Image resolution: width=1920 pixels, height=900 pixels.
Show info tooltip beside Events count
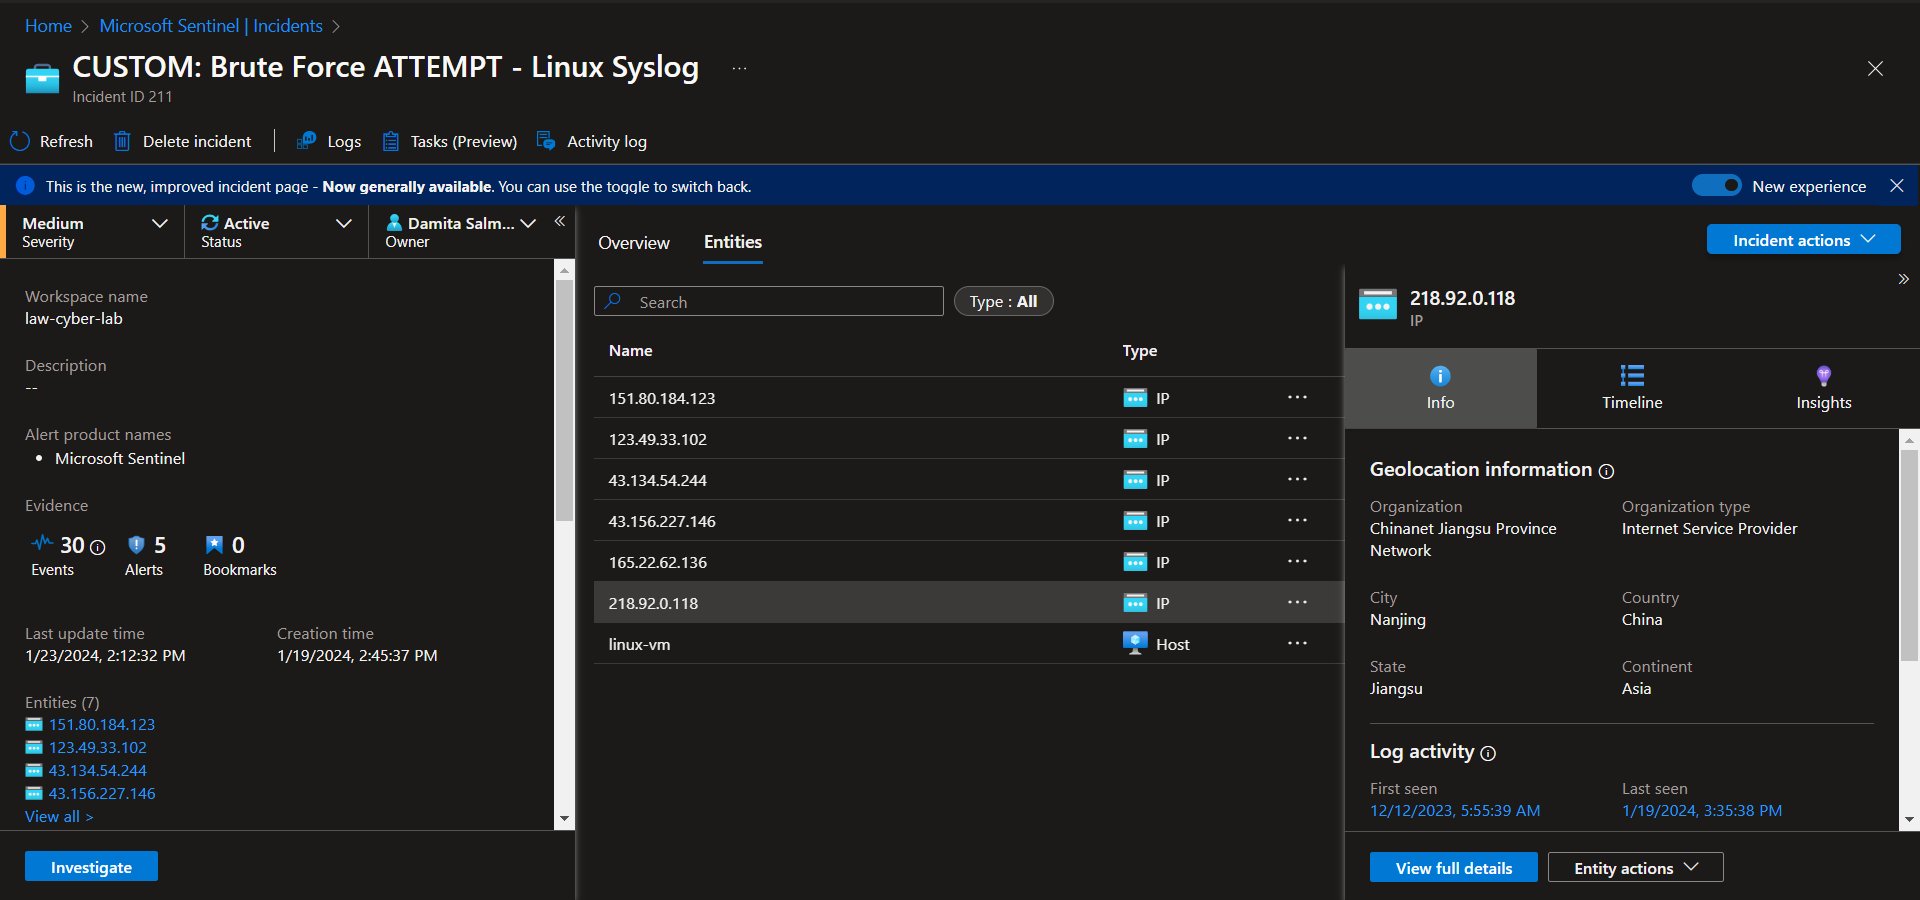pyautogui.click(x=97, y=547)
